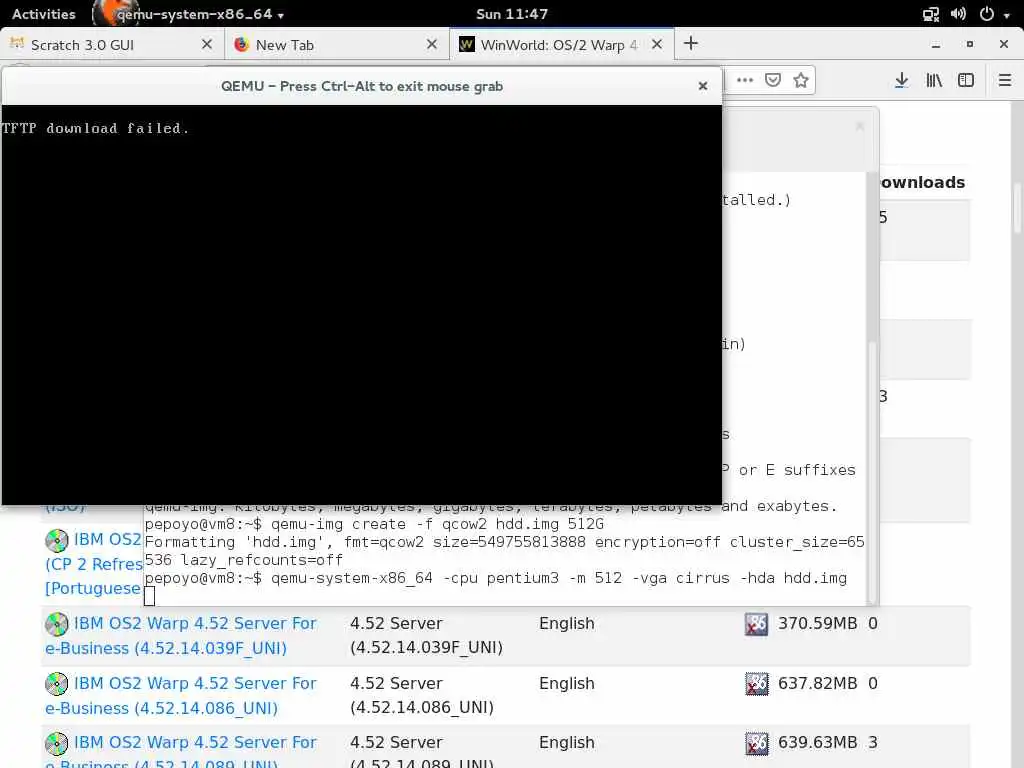This screenshot has width=1024, height=768.
Task: Click the power icon in top bar
Action: [x=987, y=14]
